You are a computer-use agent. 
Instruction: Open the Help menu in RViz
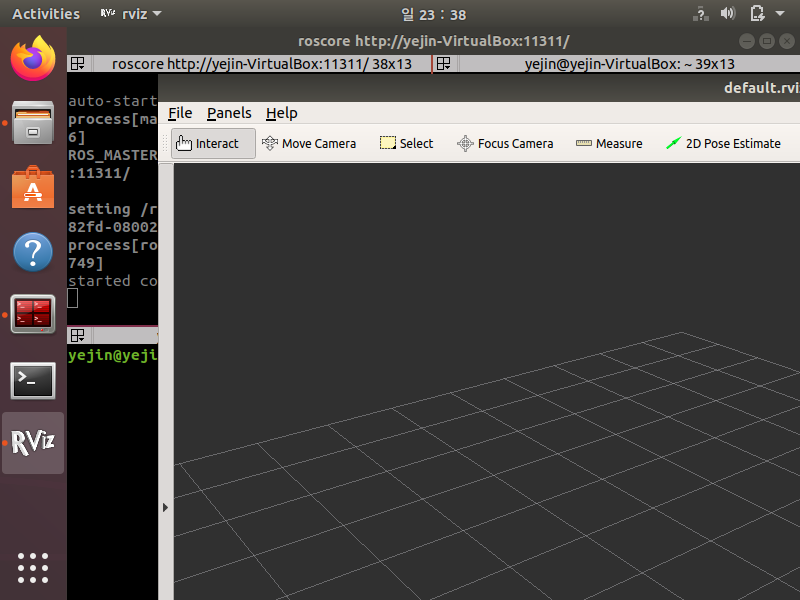click(x=282, y=113)
